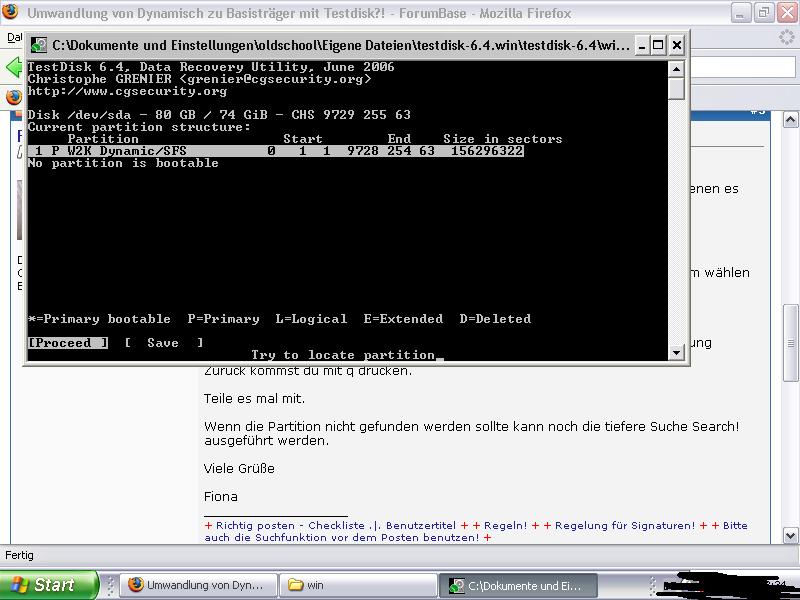
Task: Click the console window scrollbar thumb
Action: tap(676, 88)
